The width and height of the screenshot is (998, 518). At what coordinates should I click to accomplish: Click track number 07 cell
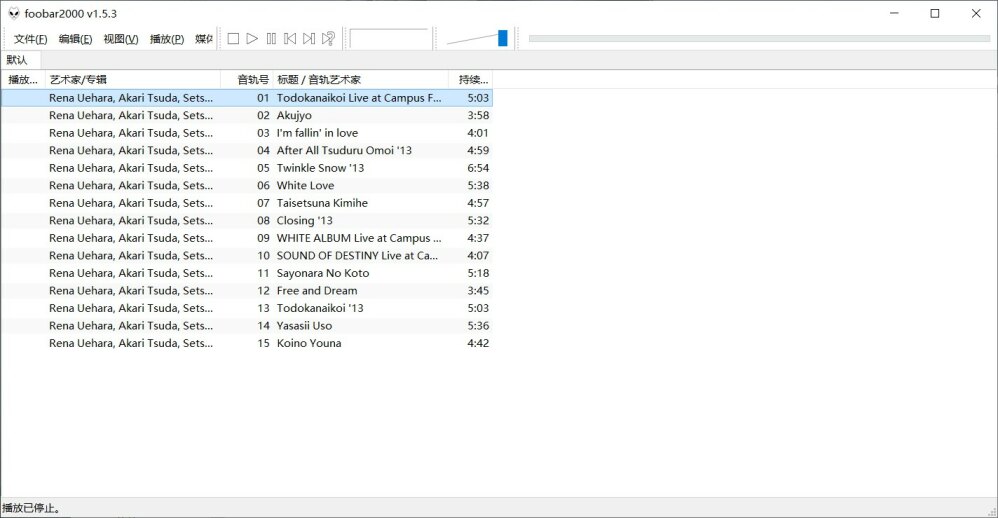pyautogui.click(x=263, y=203)
